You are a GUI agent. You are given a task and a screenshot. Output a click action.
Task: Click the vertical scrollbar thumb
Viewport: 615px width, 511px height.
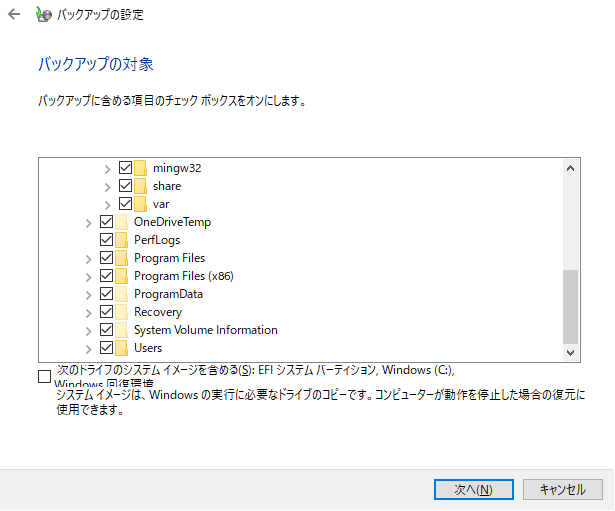click(571, 307)
